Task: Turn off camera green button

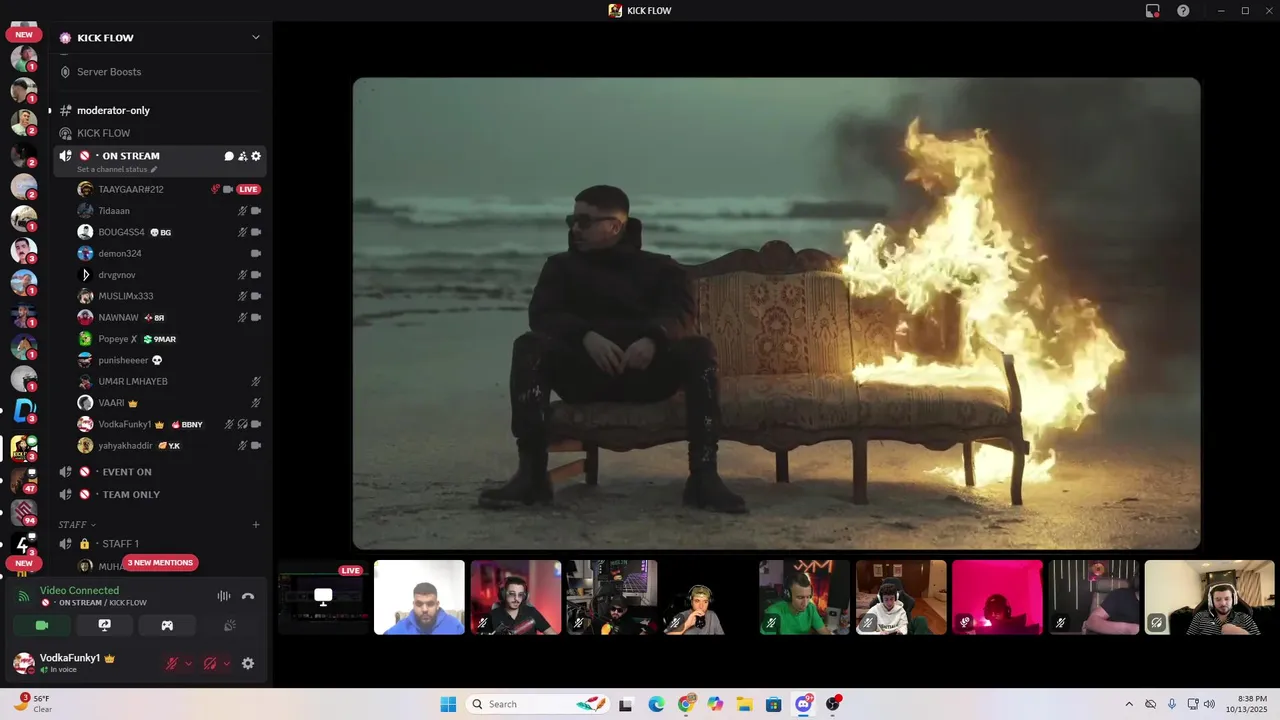Action: click(42, 625)
